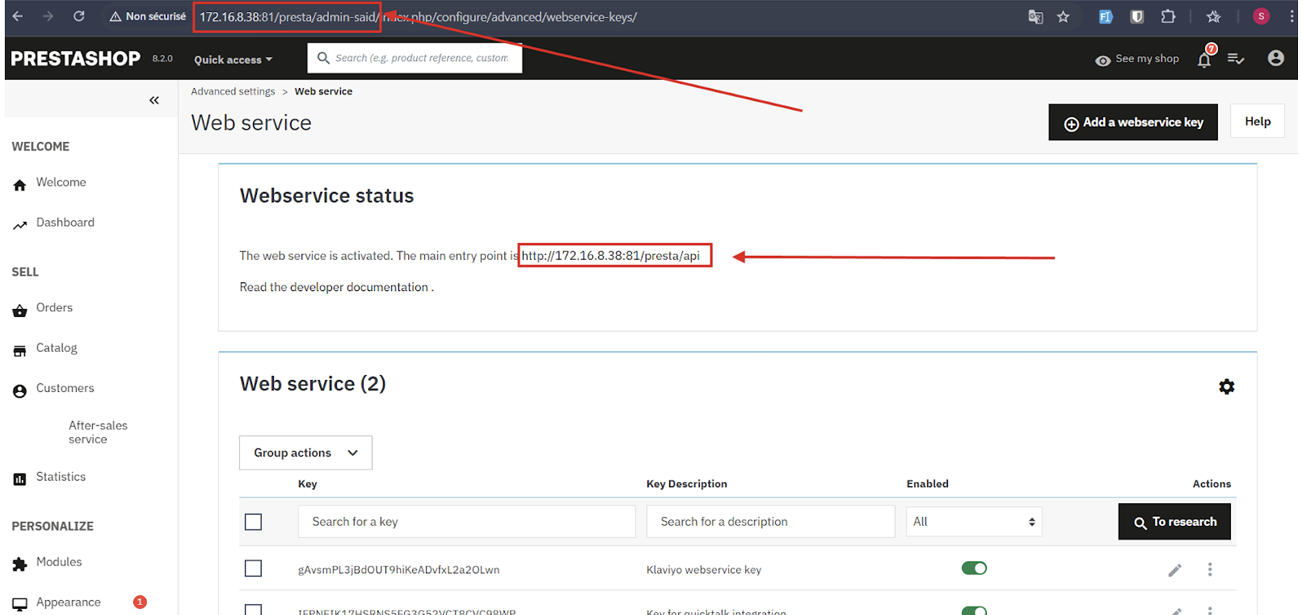Click the browser forward arrow
Image resolution: width=1303 pixels, height=615 pixels.
click(48, 17)
